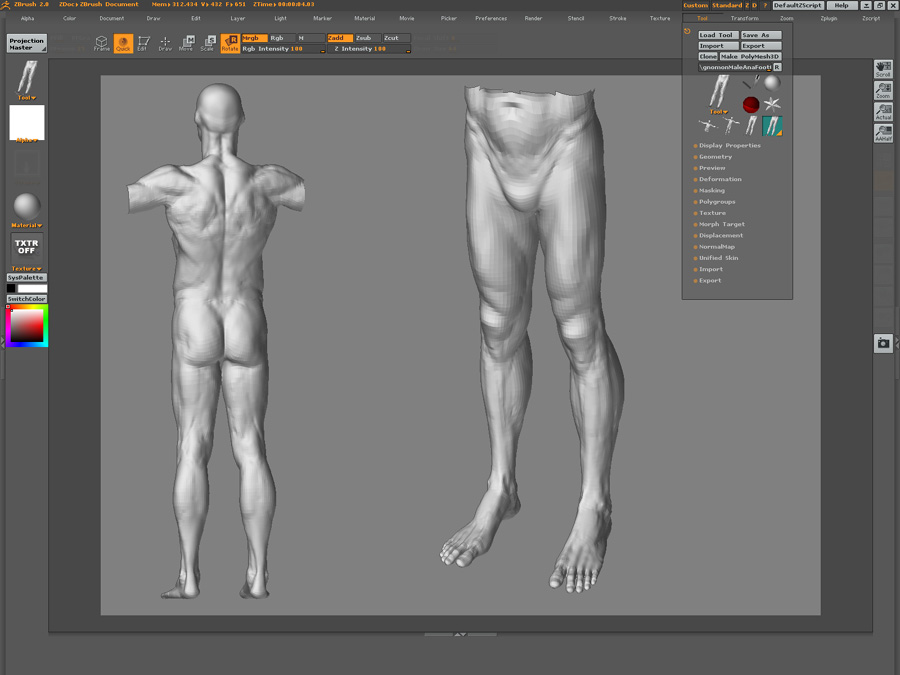The image size is (900, 675).
Task: Open the Material menu
Action: coord(364,18)
